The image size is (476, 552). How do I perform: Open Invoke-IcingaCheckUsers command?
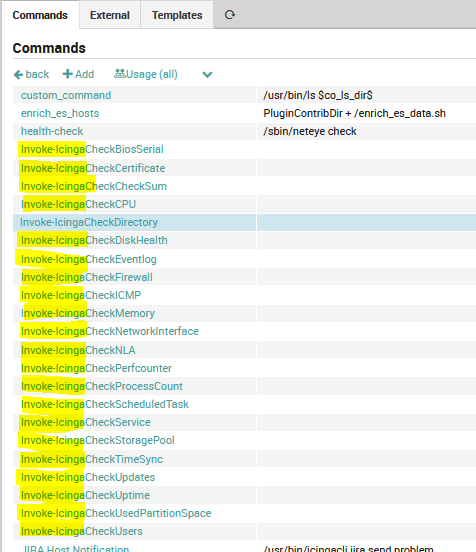[x=82, y=531]
